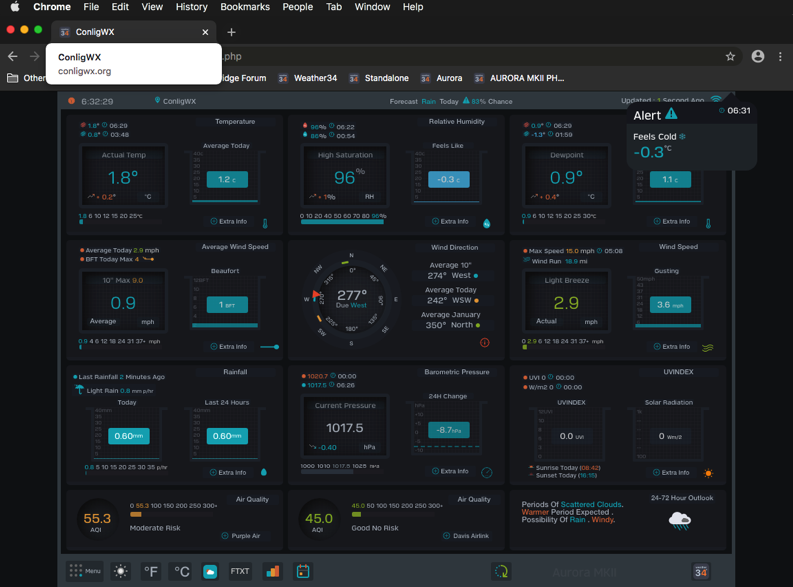Click the Feels Cold -0.3°C alert value
Screen dimensions: 793x587
[x=653, y=152]
